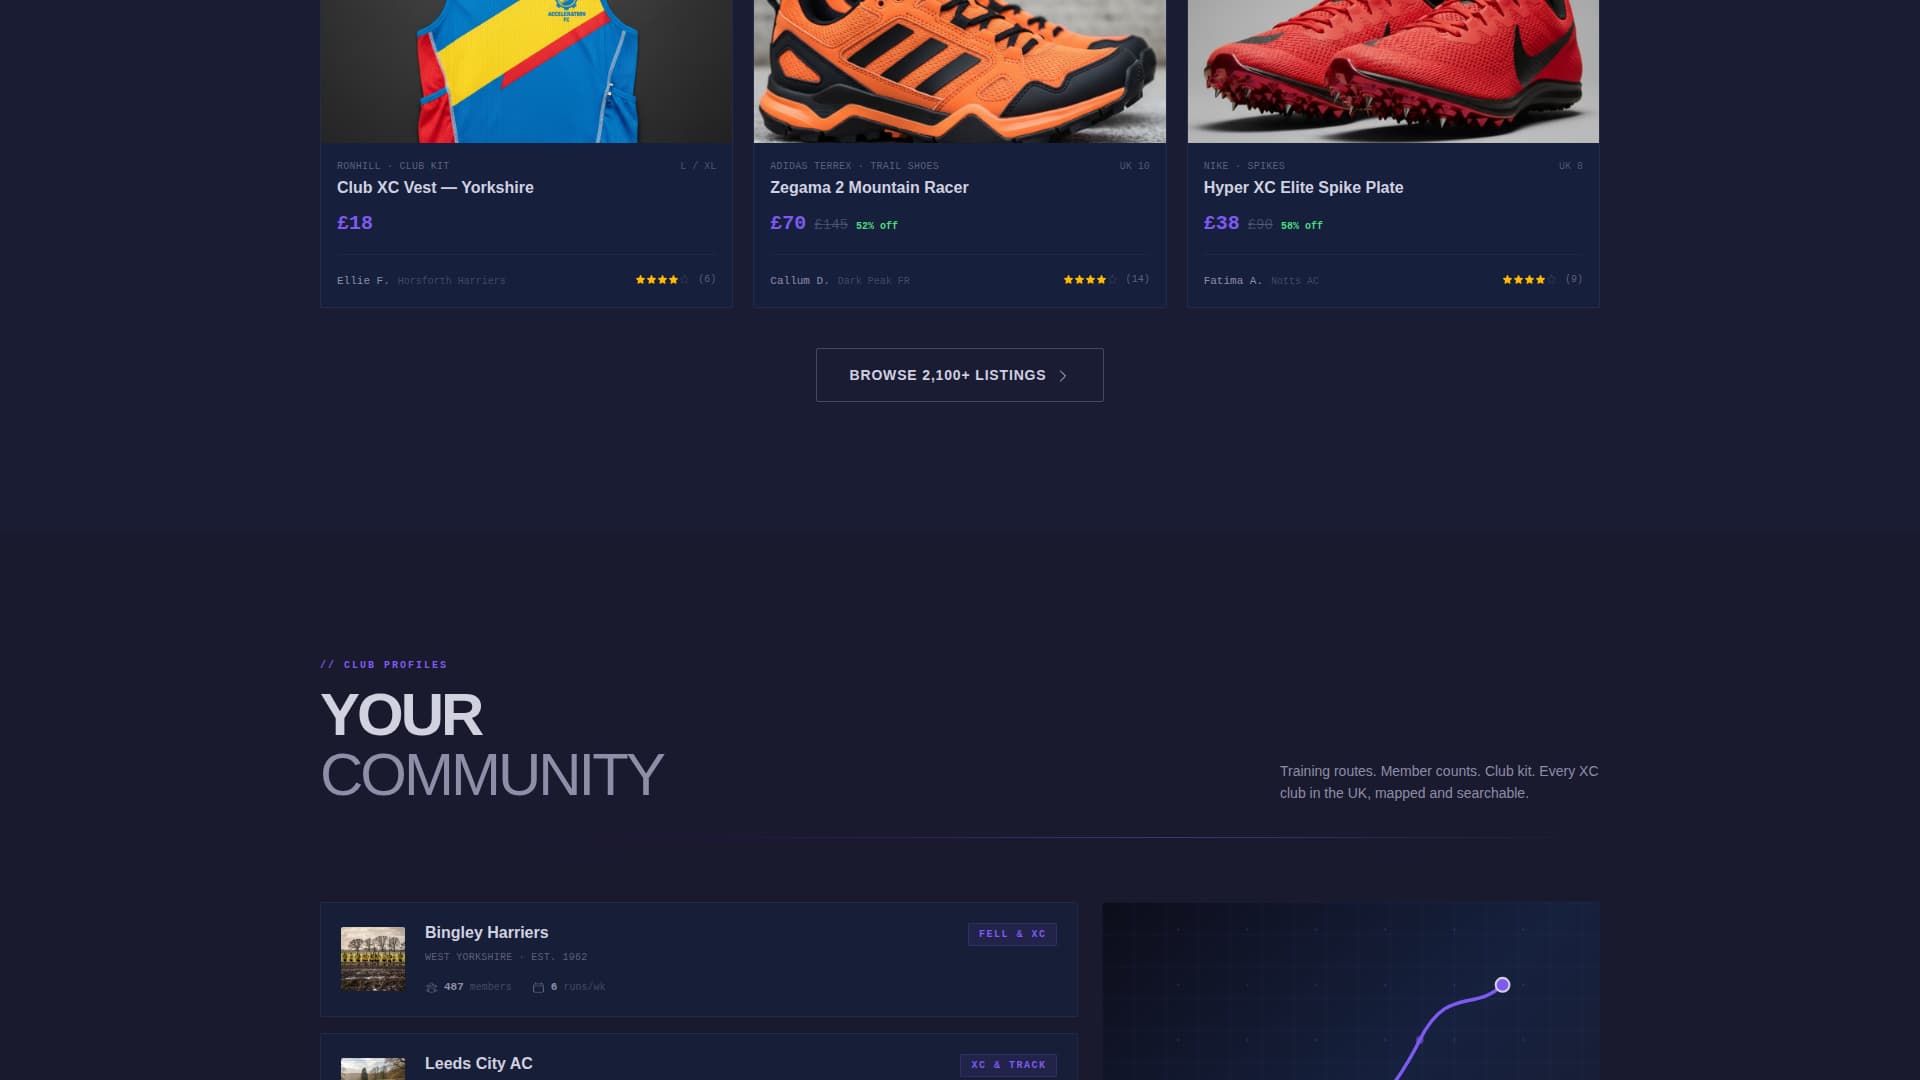Click the 52% off discount label
This screenshot has height=1080, width=1920.
coord(877,226)
